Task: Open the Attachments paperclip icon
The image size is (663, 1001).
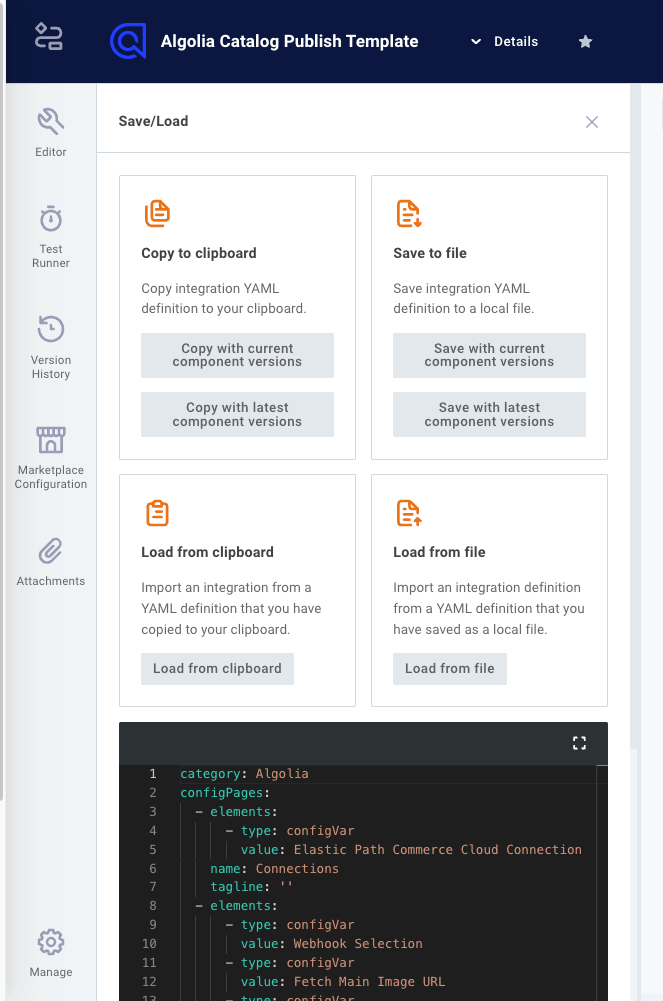Action: point(50,551)
